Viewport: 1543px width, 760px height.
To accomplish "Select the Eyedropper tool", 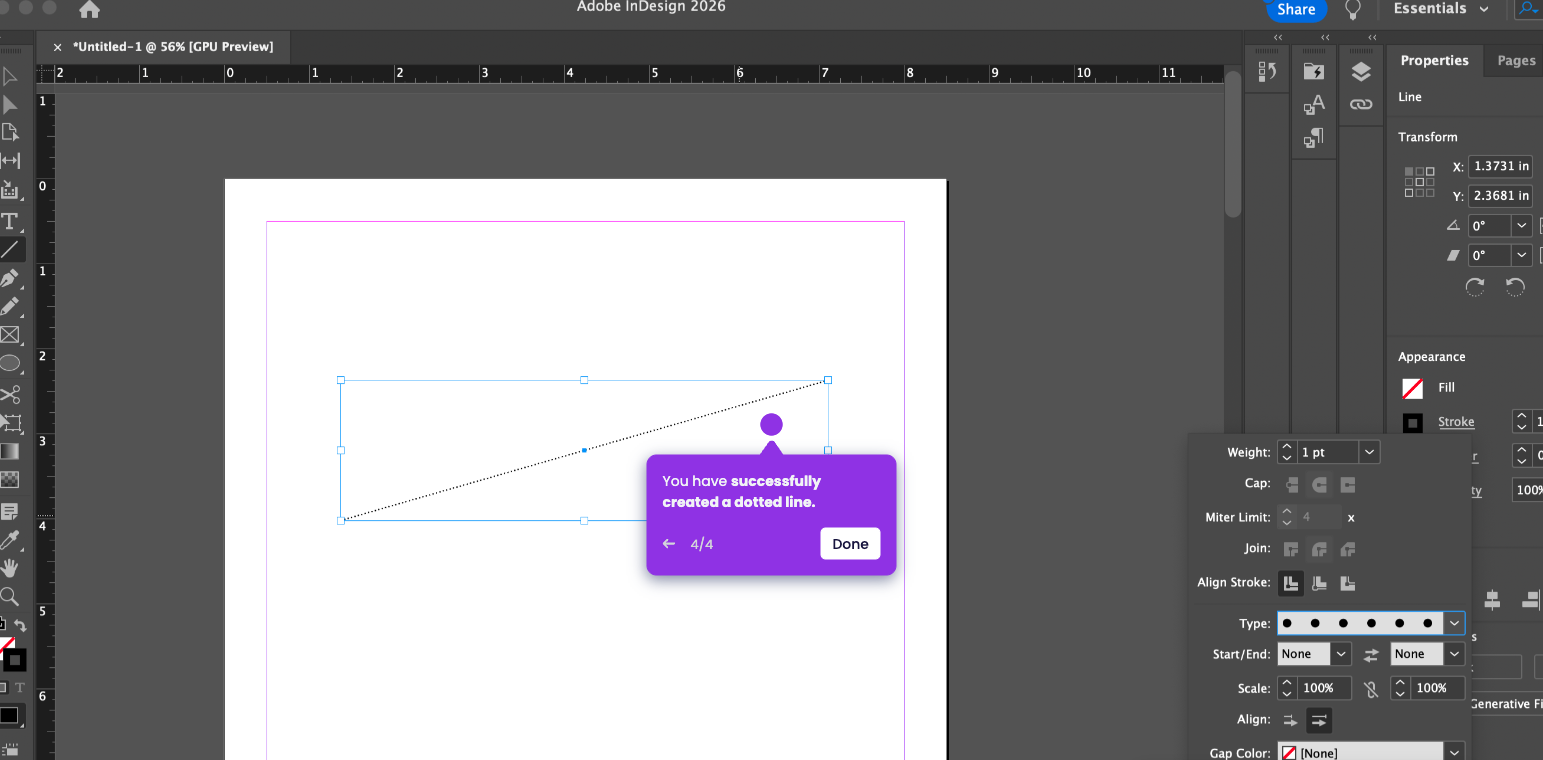I will click(x=10, y=540).
